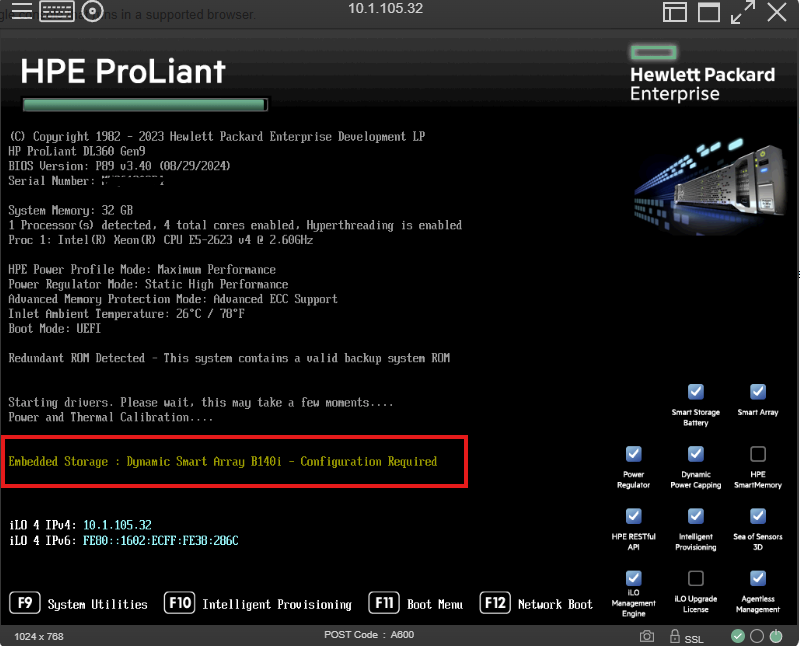Close the remote console window

(x=777, y=12)
